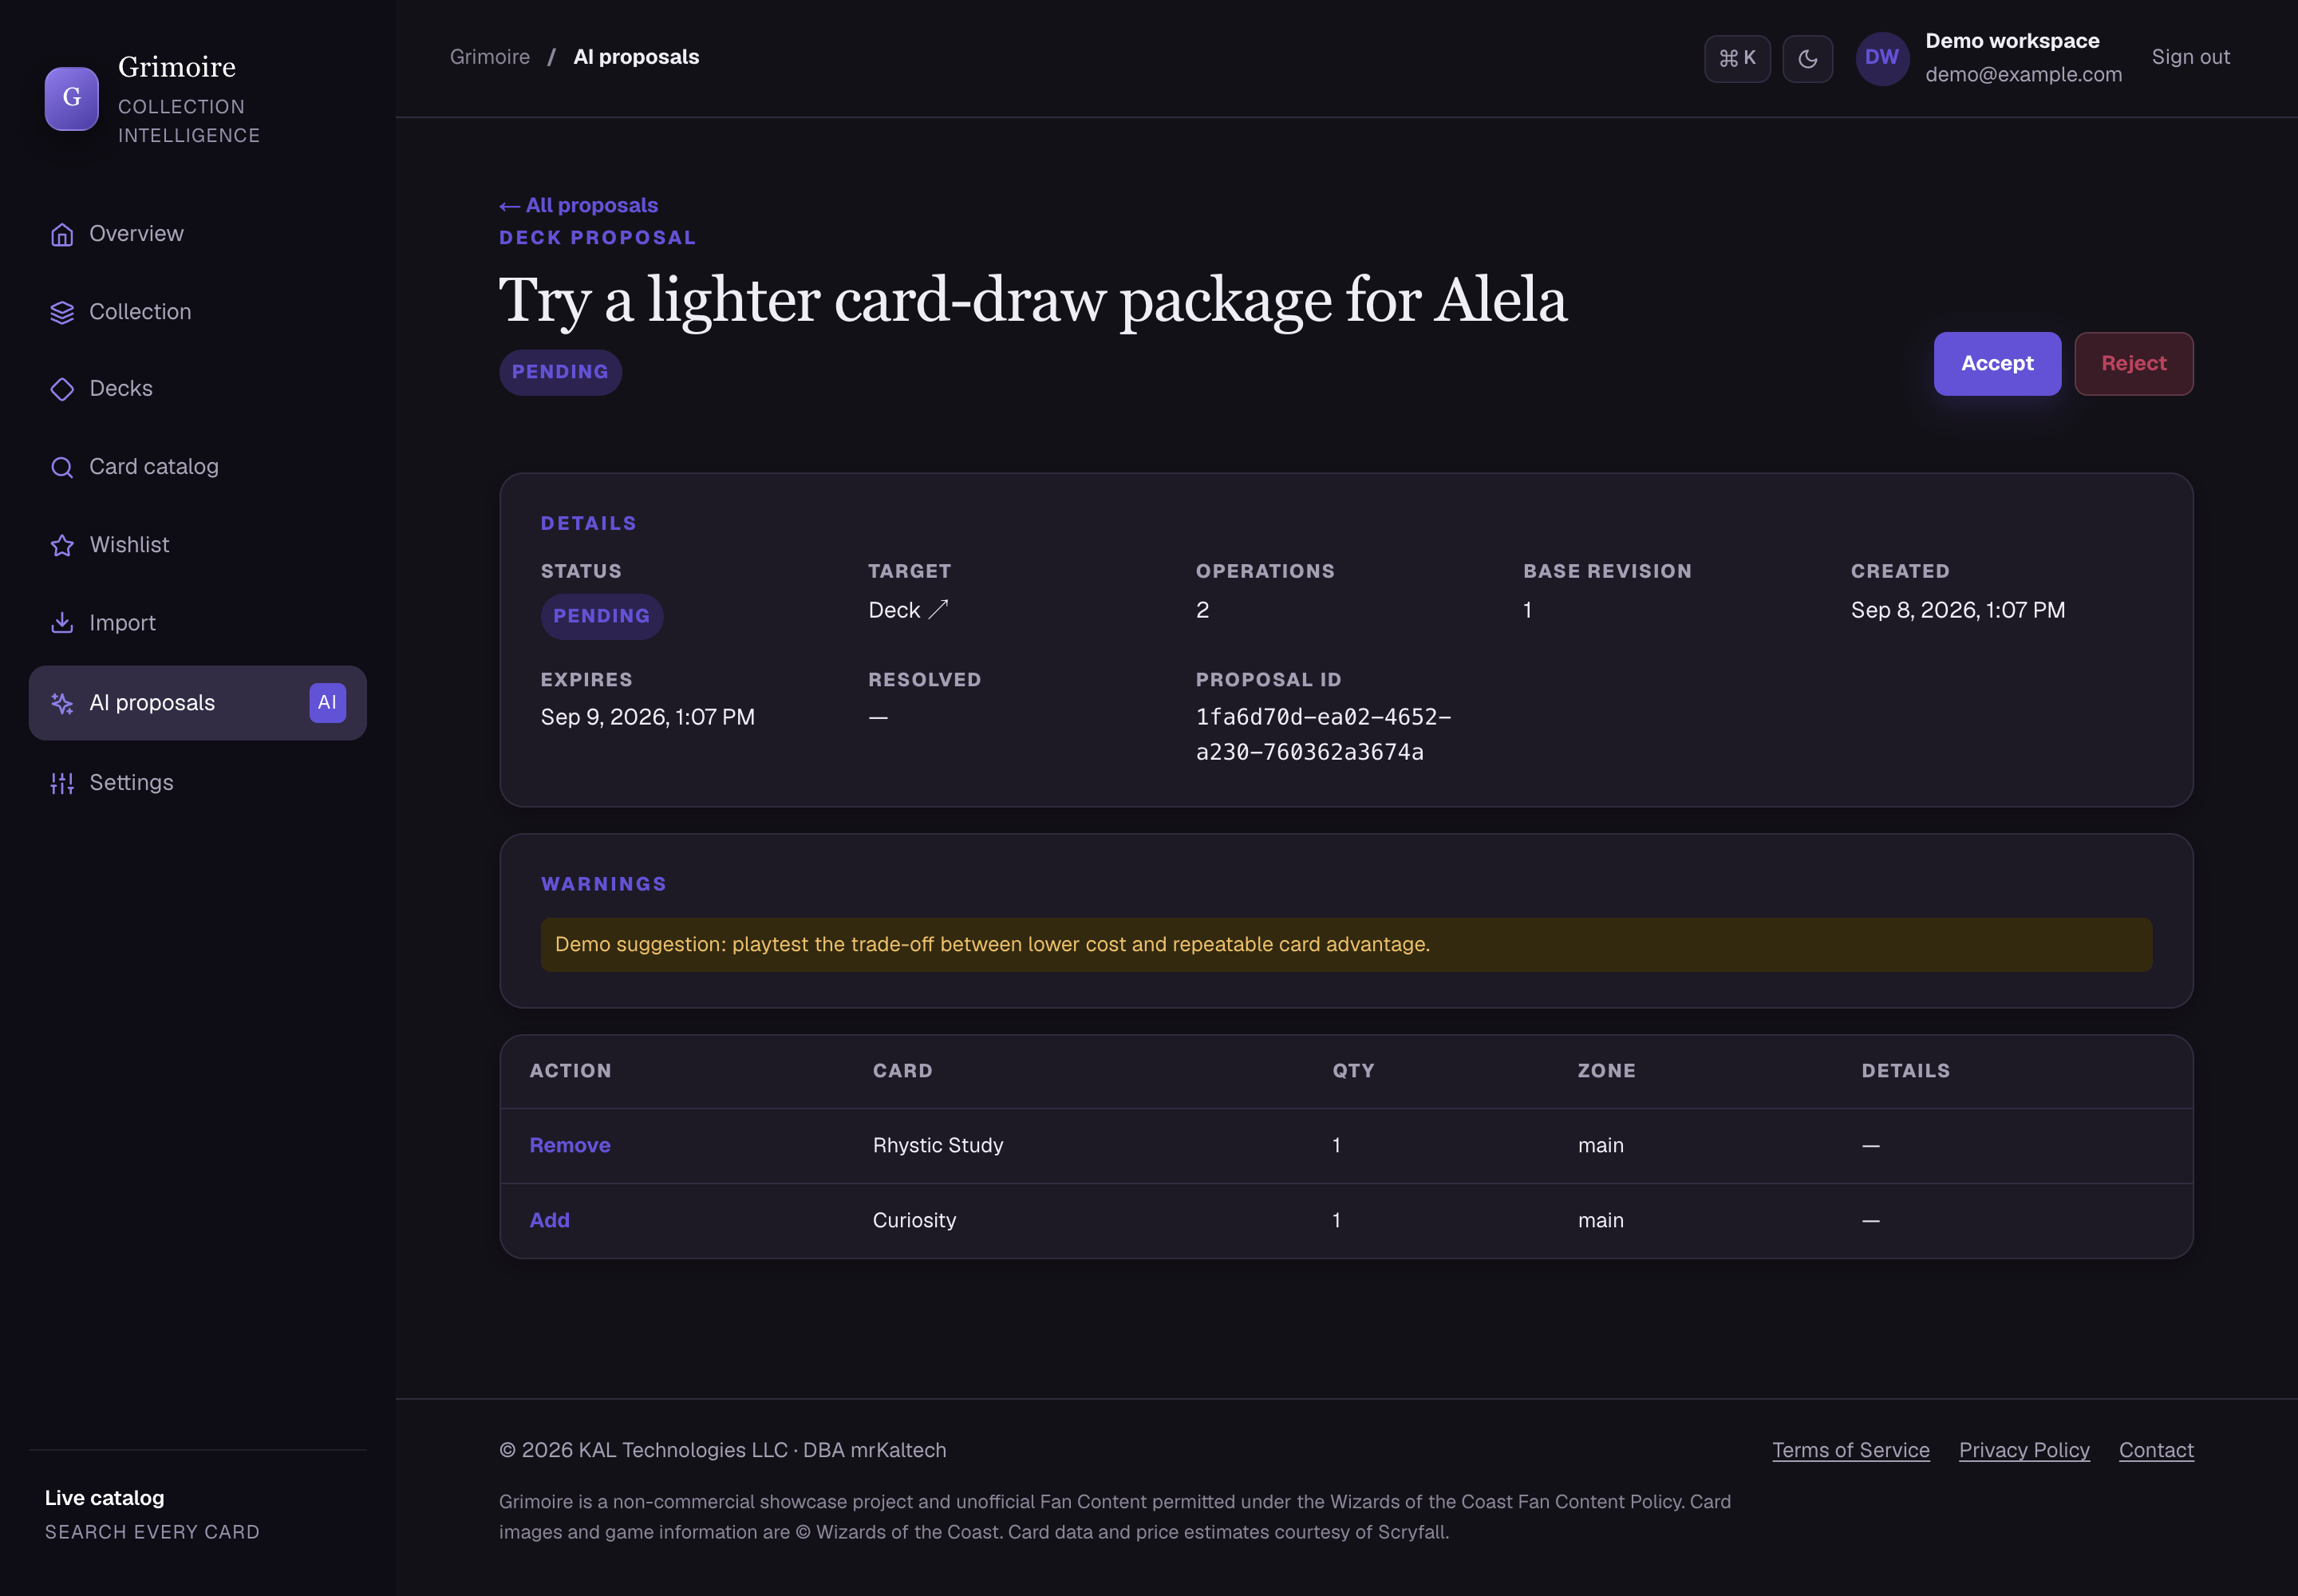Click the AI badge in sidebar
The image size is (2298, 1596).
(x=327, y=703)
